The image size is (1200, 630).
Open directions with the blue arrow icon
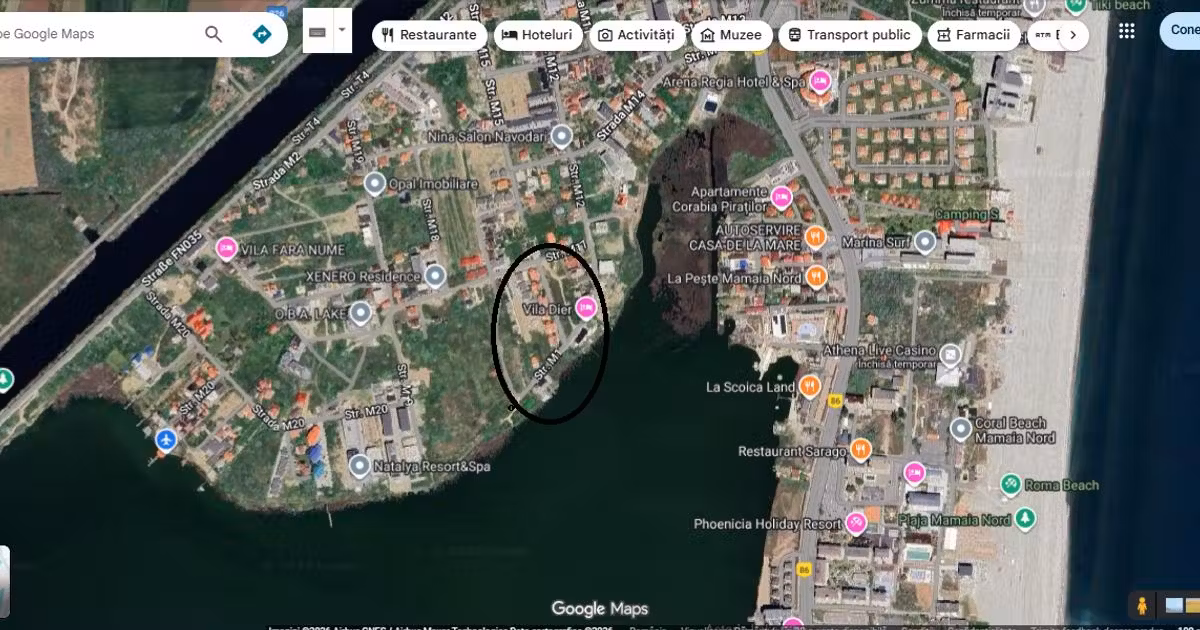tap(261, 34)
